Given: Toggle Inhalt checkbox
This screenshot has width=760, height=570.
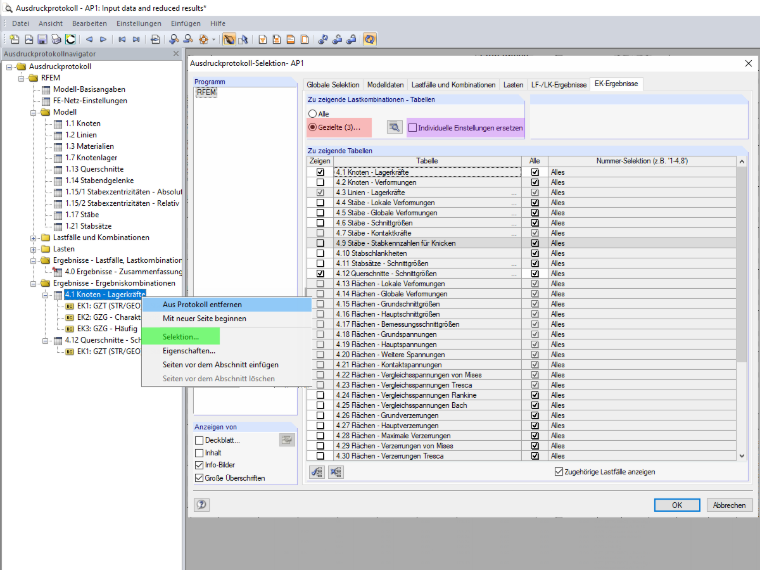Looking at the screenshot, I should point(199,453).
